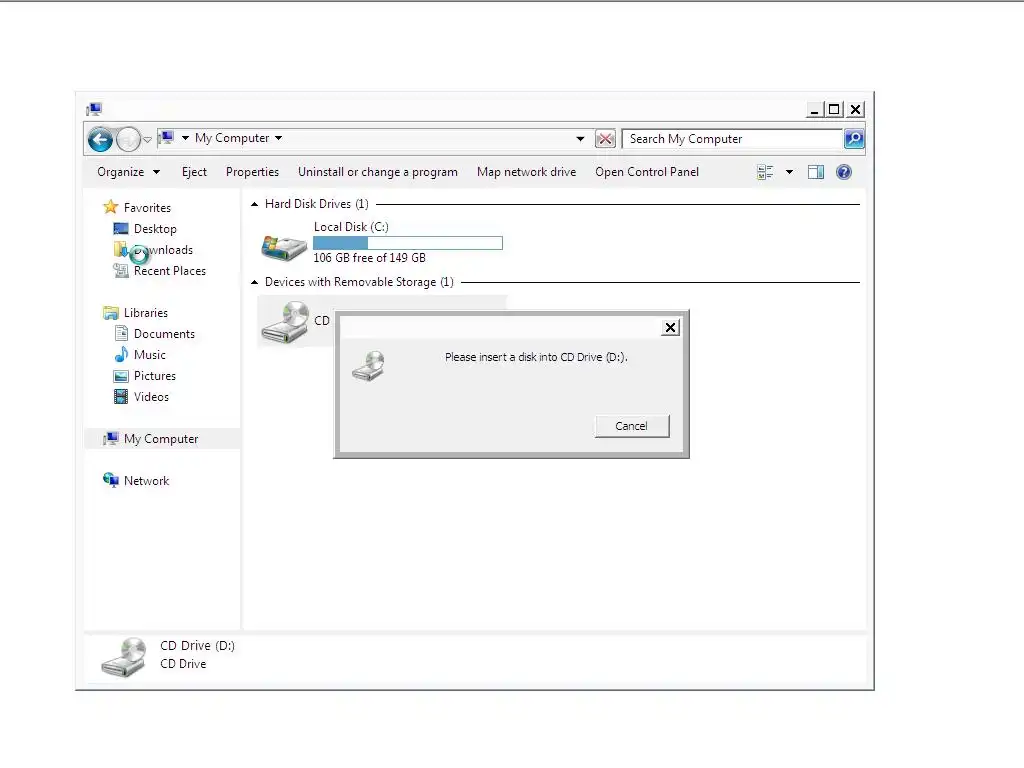The width and height of the screenshot is (1024, 768).
Task: Click the search magnifier icon
Action: pos(854,138)
